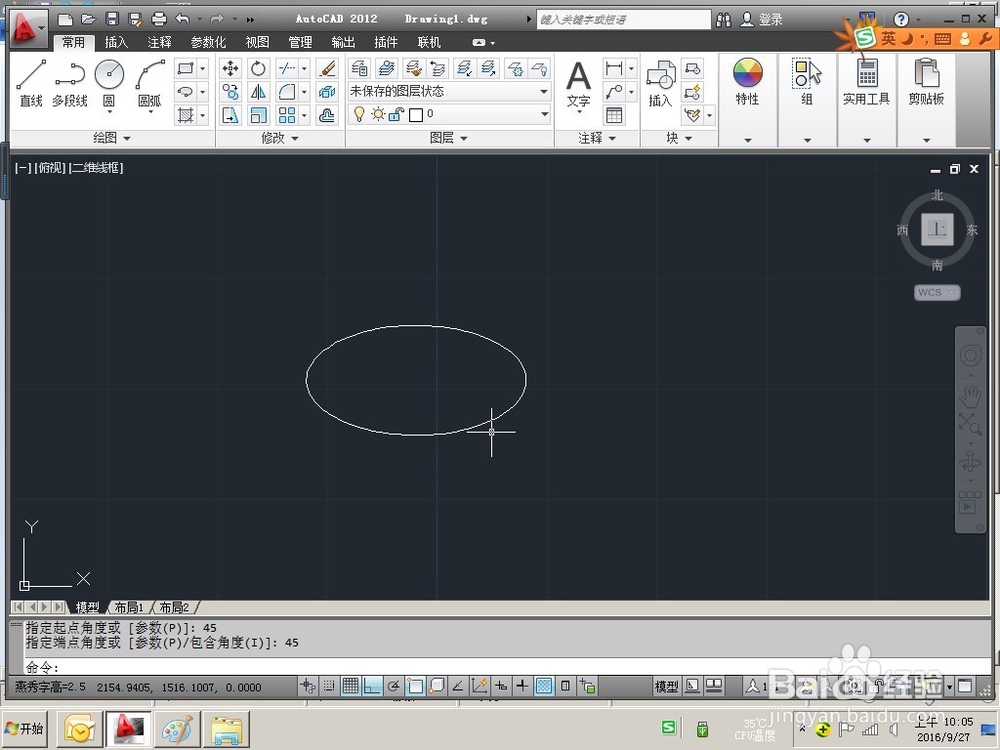Activate the Fillet tool
Image resolution: width=1000 pixels, height=750 pixels.
(287, 92)
